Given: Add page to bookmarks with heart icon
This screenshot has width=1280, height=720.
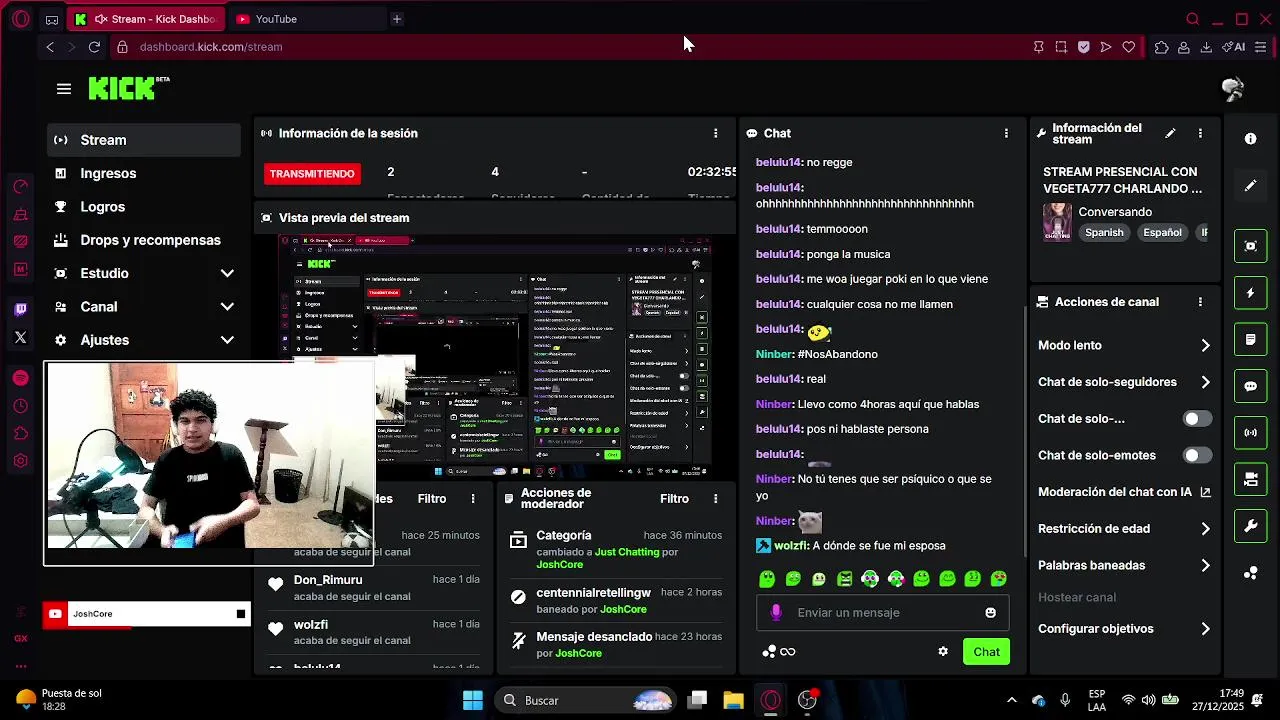Looking at the screenshot, I should tap(1129, 47).
